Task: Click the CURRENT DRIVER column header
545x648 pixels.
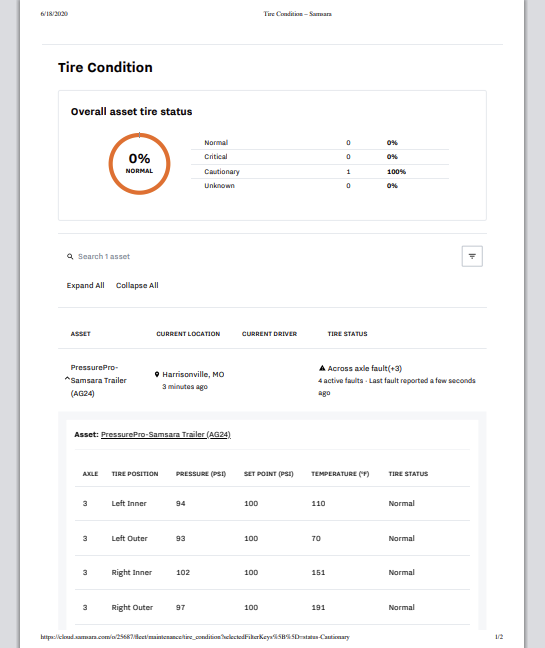Action: point(269,334)
